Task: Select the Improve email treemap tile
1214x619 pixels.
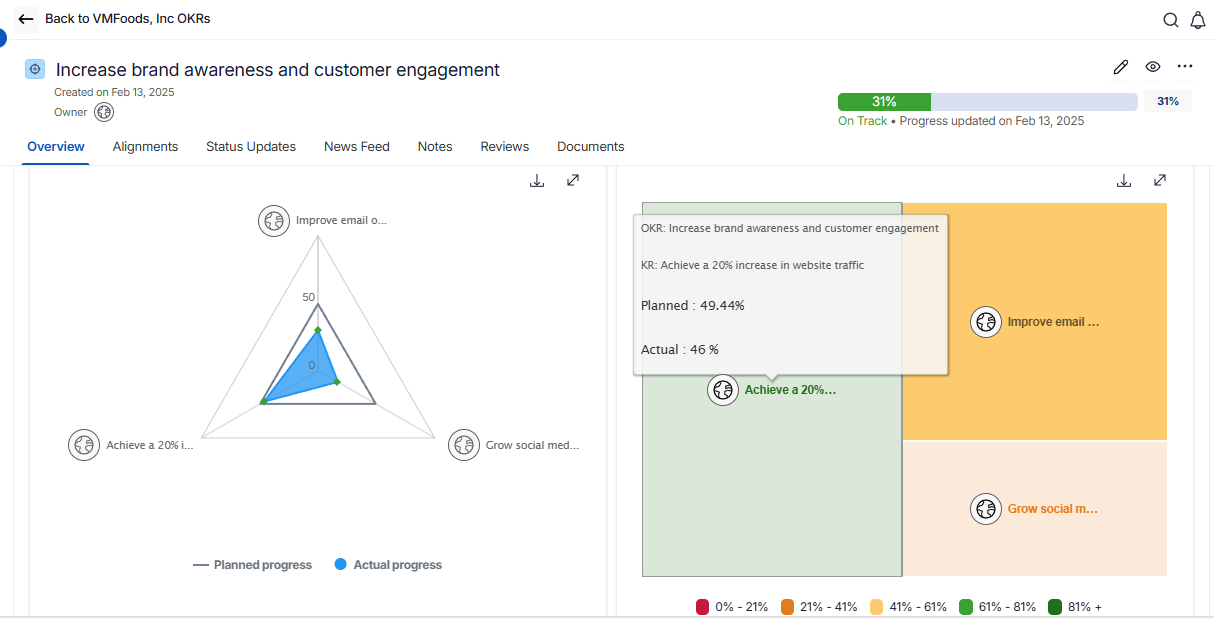Action: [x=1034, y=322]
